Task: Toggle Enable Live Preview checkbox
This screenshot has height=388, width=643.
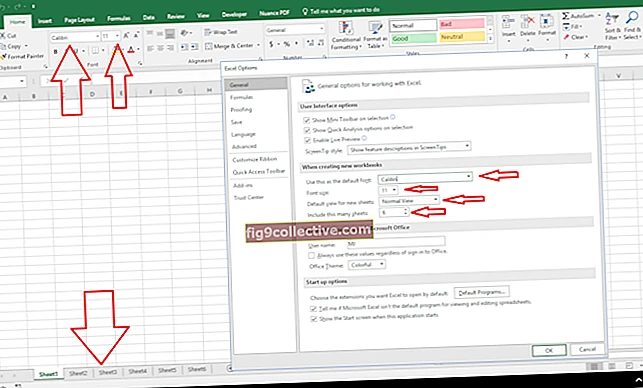Action: (307, 140)
